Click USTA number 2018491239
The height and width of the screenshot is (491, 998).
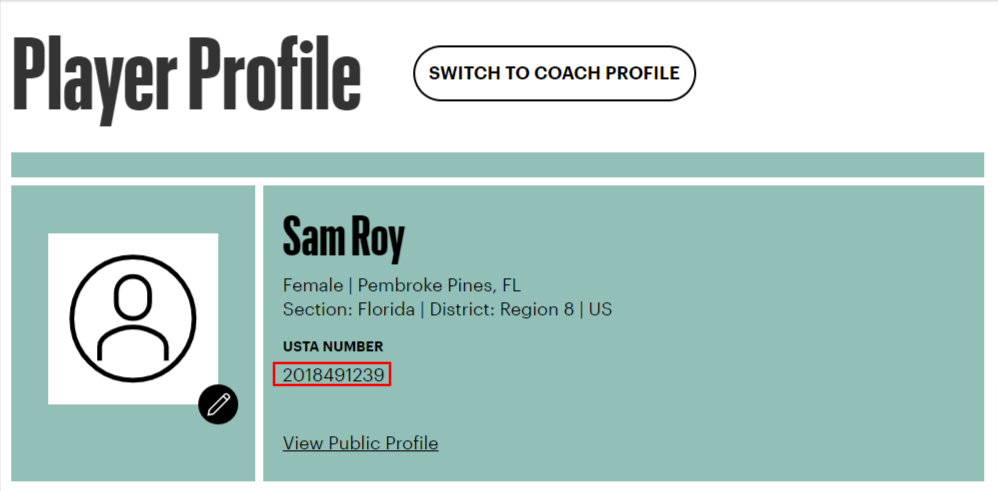334,376
